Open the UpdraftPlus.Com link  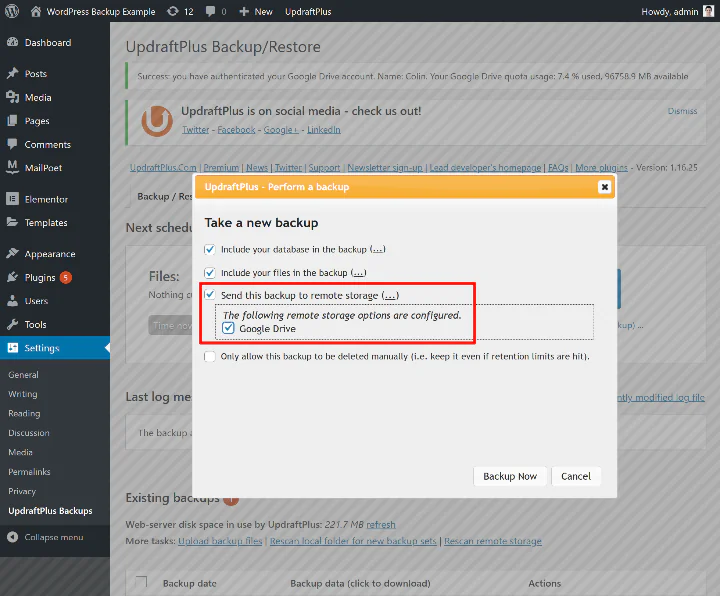[163, 168]
